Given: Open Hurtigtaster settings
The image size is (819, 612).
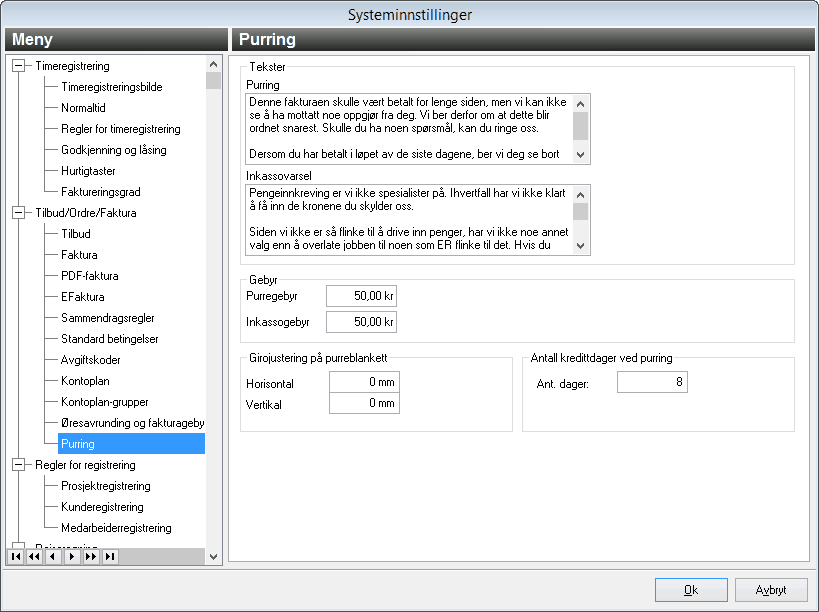Looking at the screenshot, I should 88,171.
